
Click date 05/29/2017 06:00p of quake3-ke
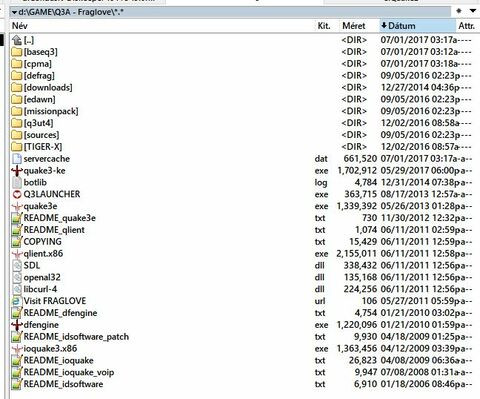click(420, 171)
